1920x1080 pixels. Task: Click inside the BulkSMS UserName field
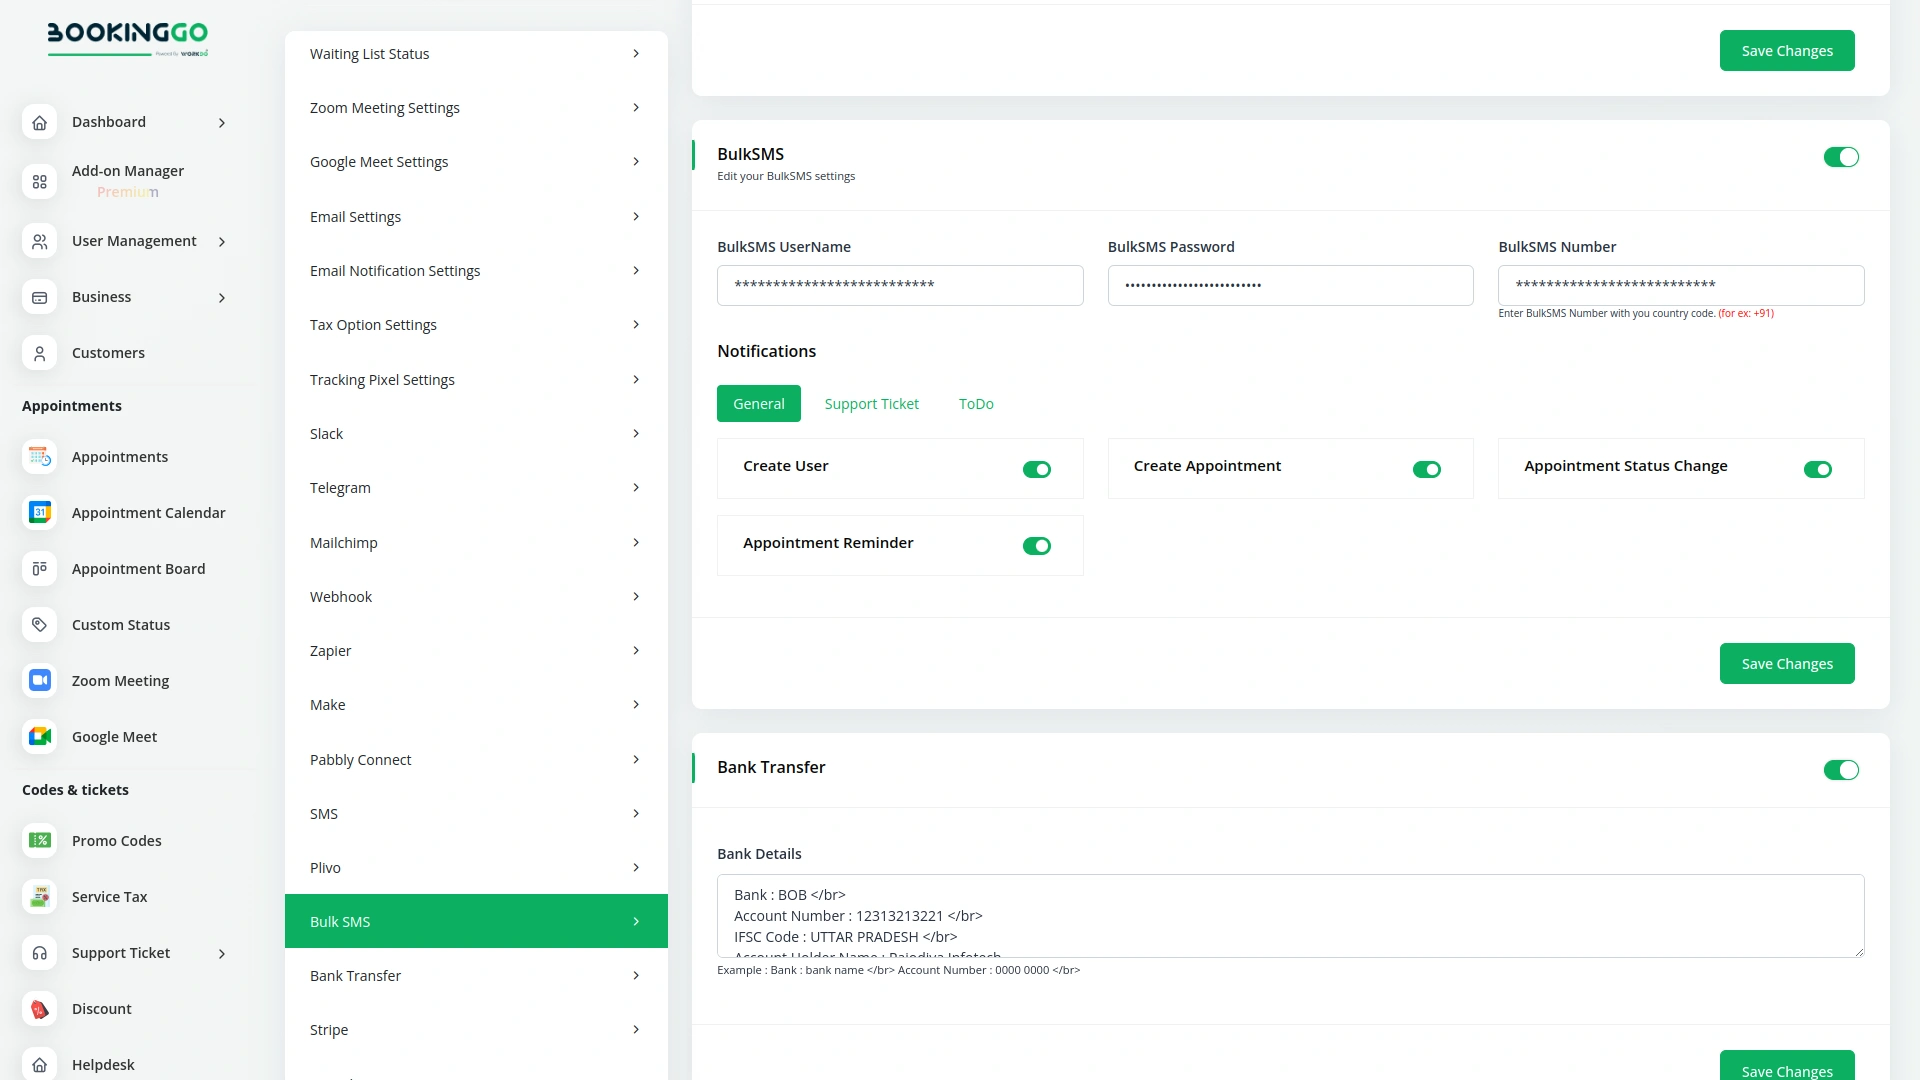coord(899,285)
